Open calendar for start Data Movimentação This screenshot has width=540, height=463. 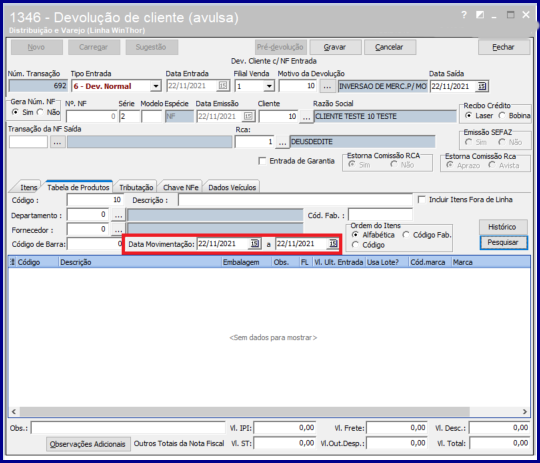255,244
